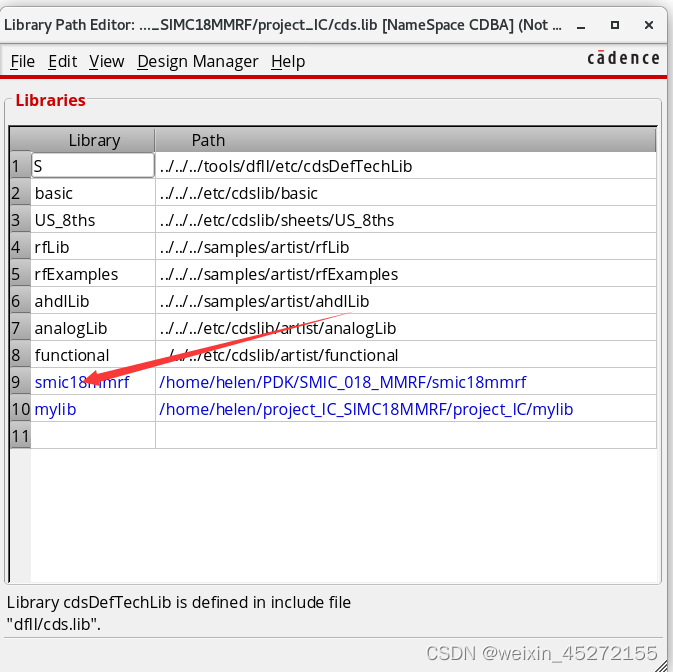Open the View menu
The height and width of the screenshot is (672, 673).
[106, 62]
